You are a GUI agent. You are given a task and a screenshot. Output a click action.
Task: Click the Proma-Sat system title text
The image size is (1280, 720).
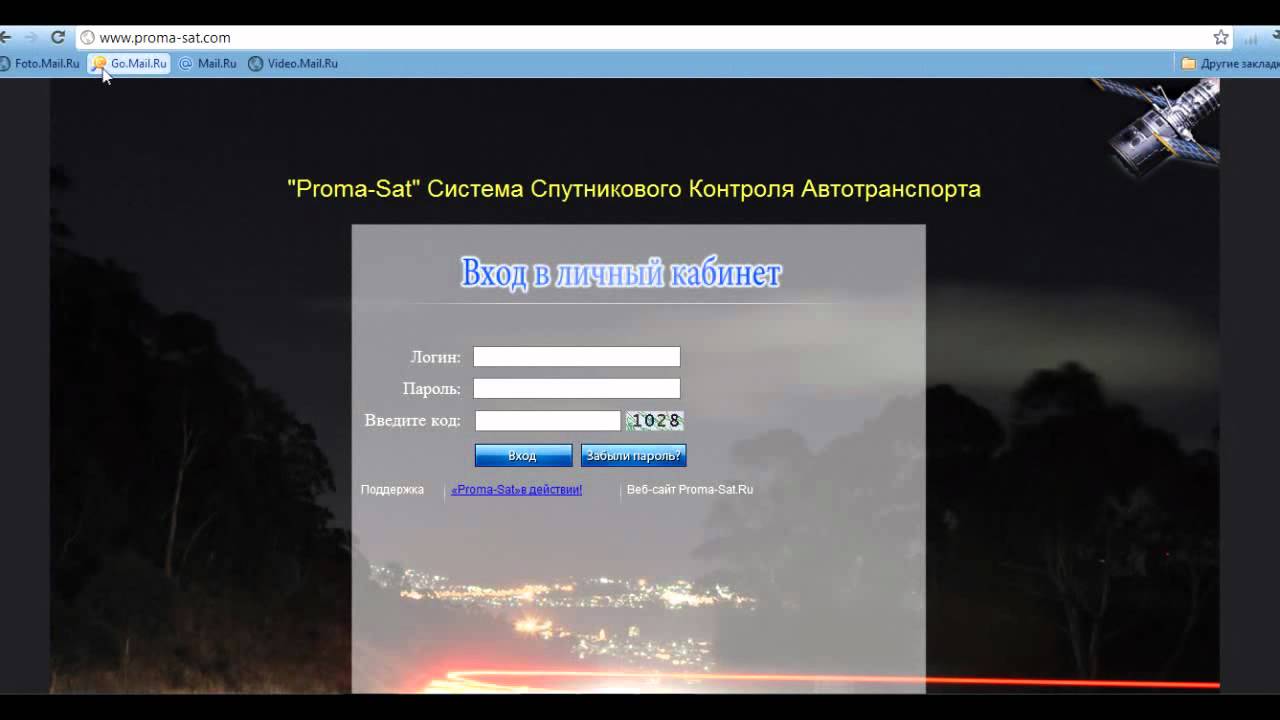(x=634, y=189)
